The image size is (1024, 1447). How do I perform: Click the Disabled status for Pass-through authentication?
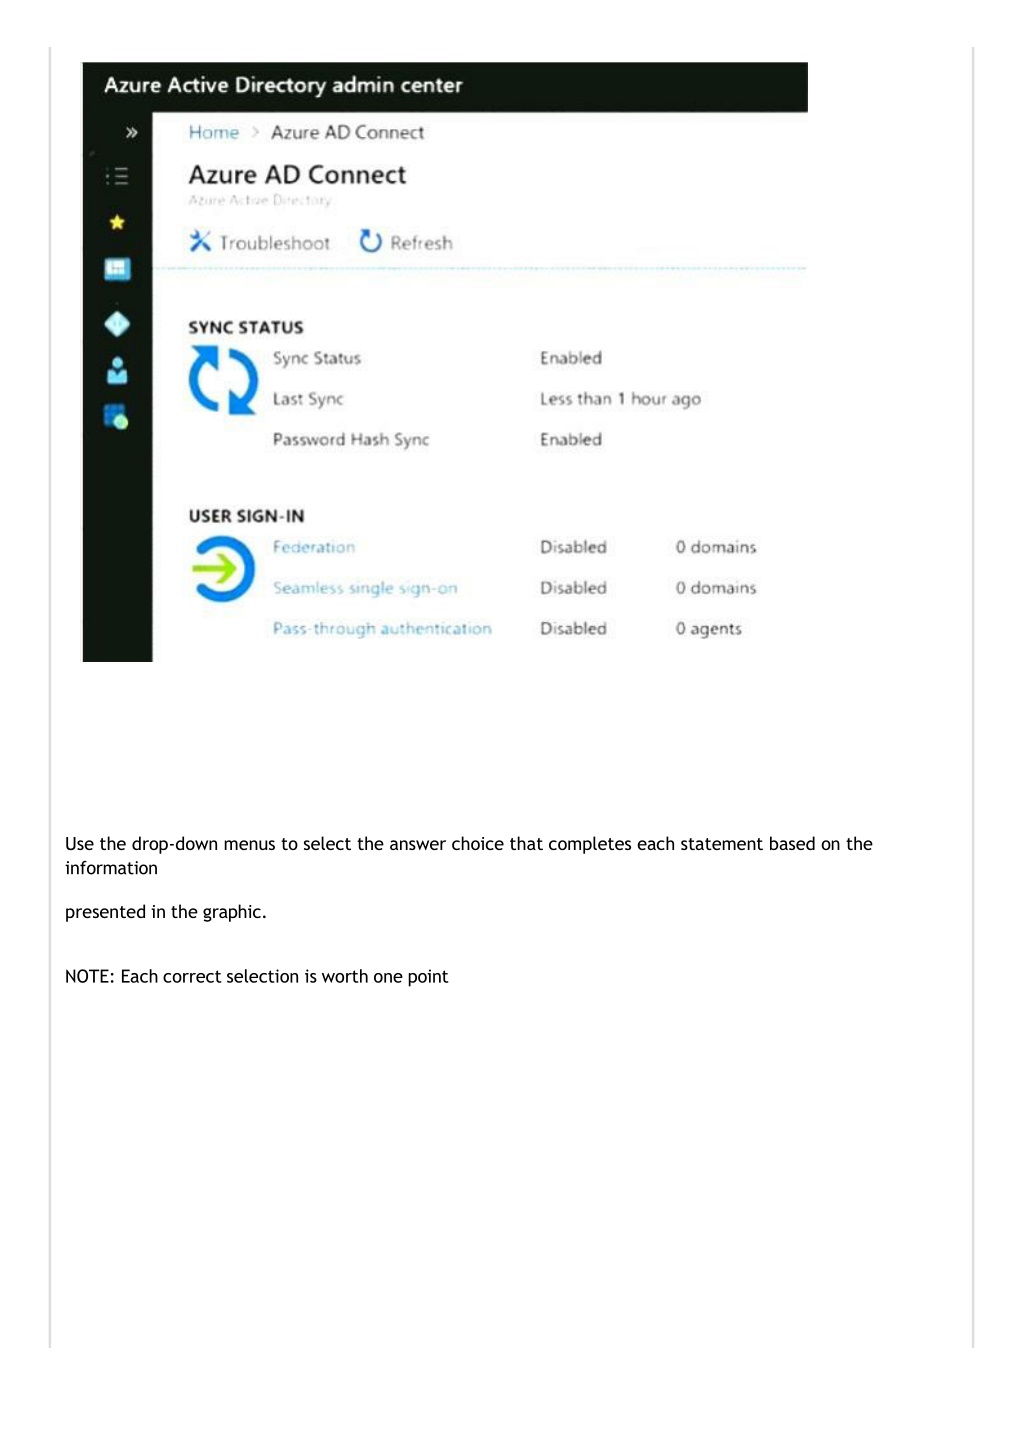[573, 628]
